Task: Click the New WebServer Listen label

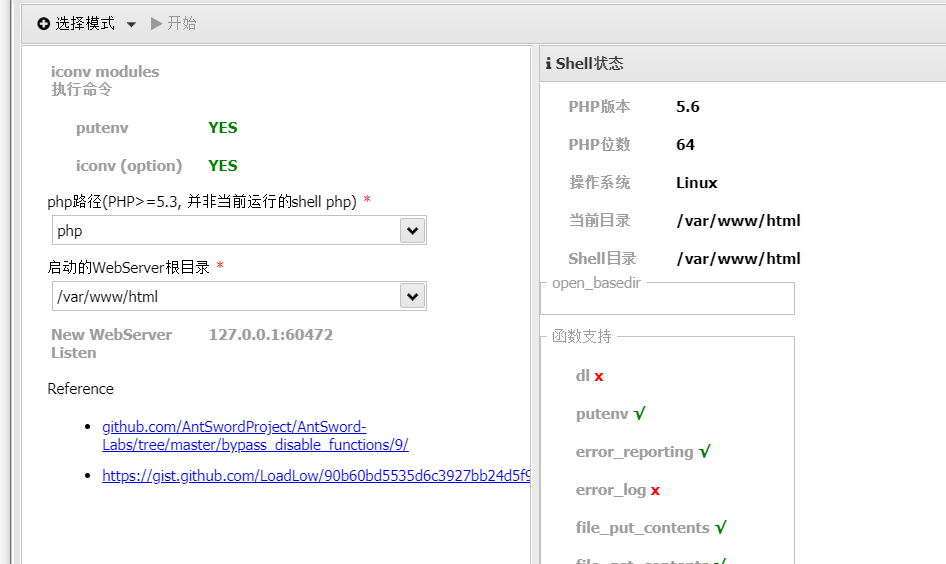Action: 112,343
